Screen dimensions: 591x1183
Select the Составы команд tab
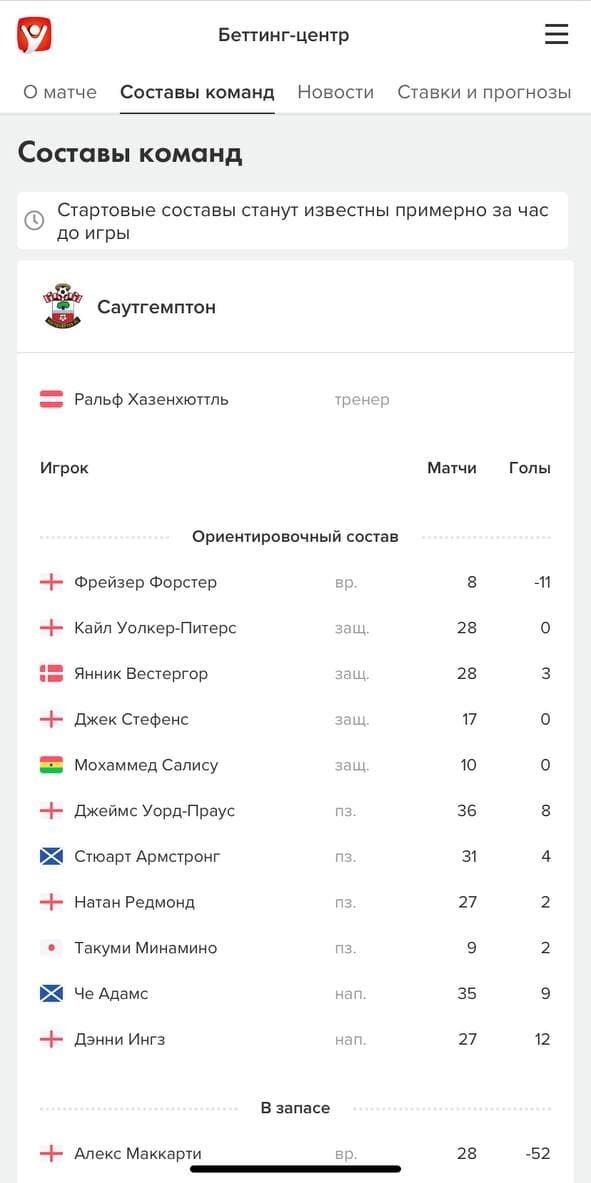197,92
